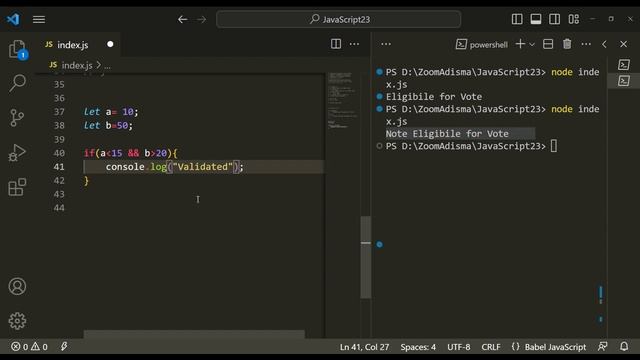Open the Customize Layout icon
640x360 pixels.
[x=573, y=19]
